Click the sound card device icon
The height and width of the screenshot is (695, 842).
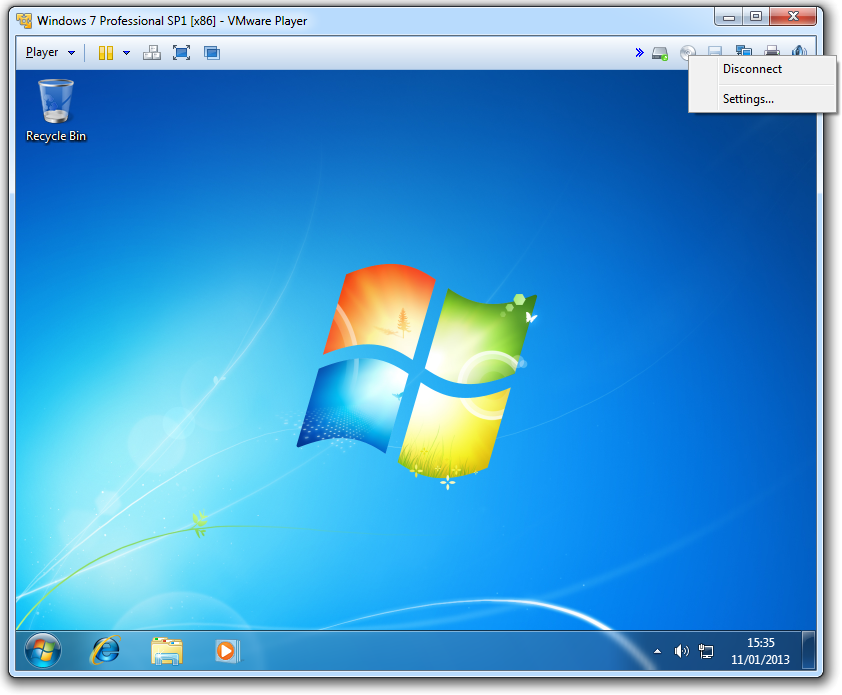(x=798, y=53)
